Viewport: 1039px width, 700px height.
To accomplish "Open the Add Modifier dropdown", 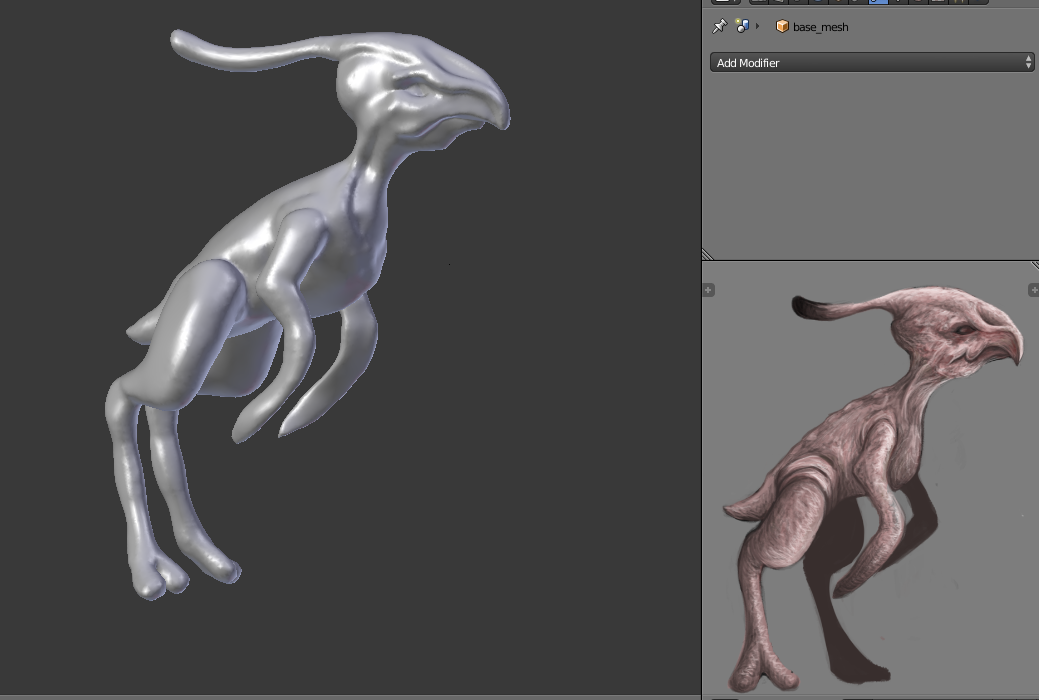I will pos(872,62).
